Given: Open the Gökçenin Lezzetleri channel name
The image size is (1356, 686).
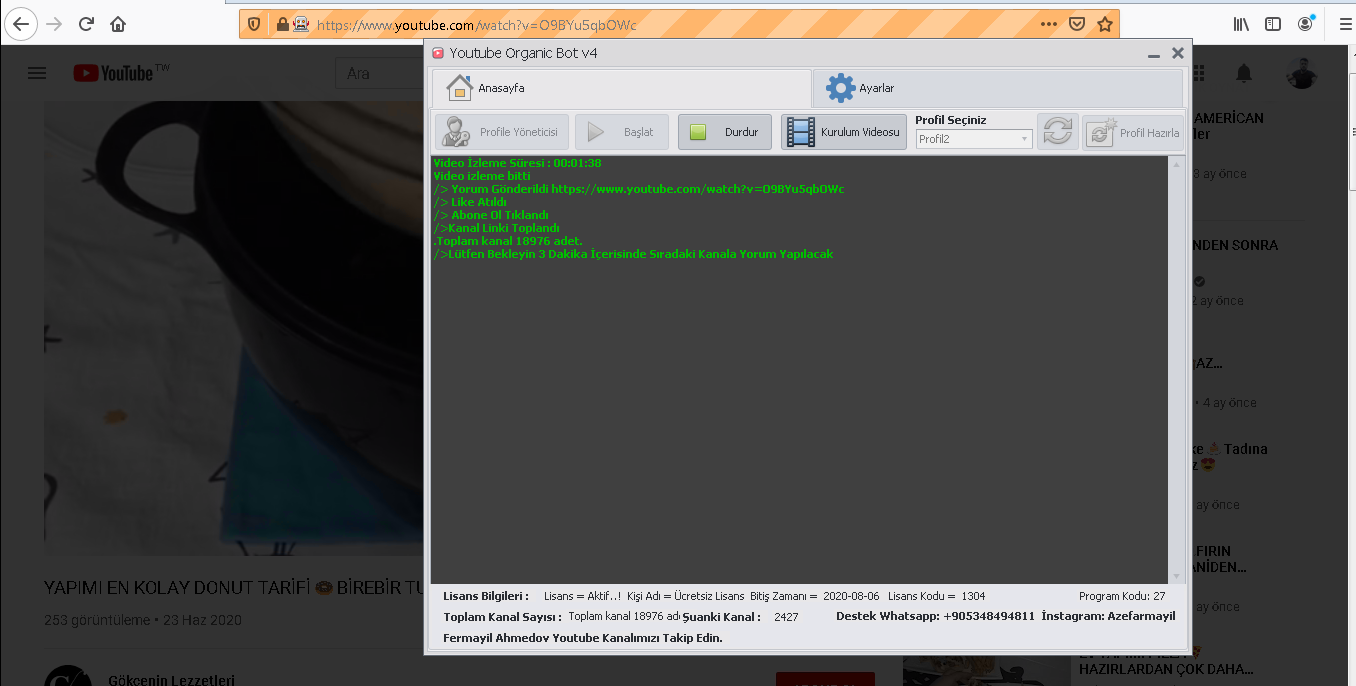Looking at the screenshot, I should 171,680.
